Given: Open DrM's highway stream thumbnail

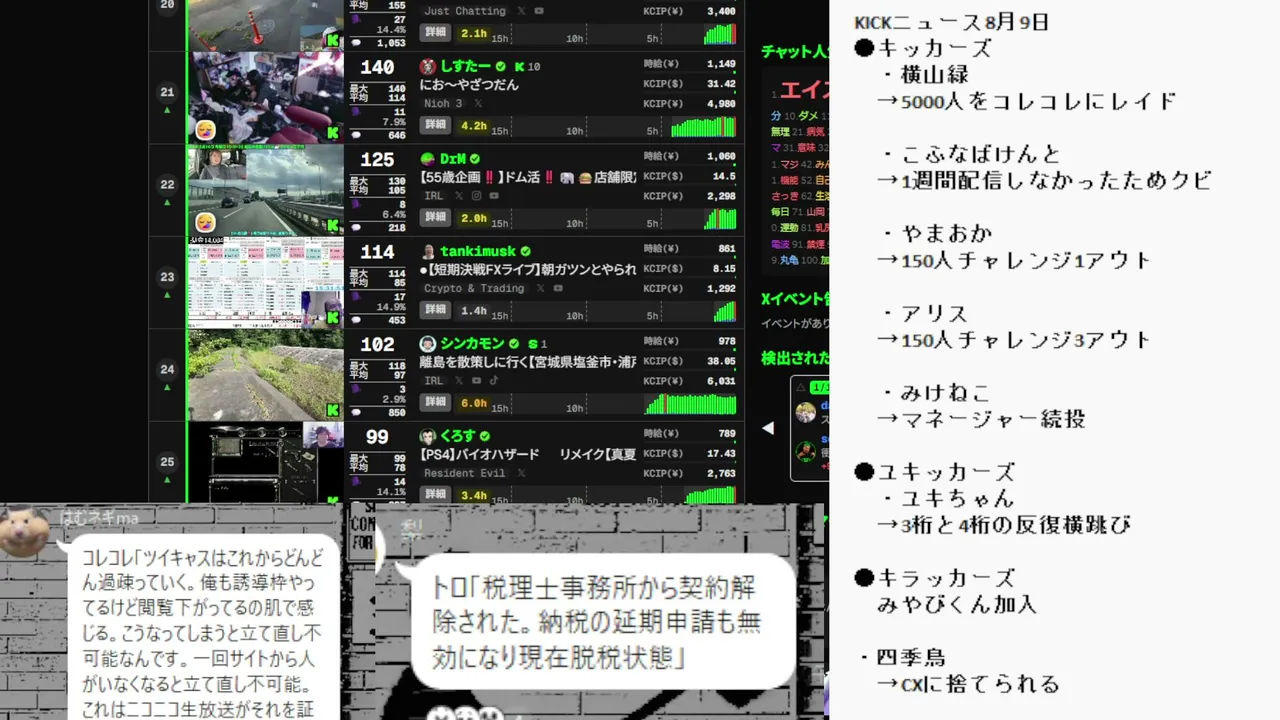Looking at the screenshot, I should (x=266, y=190).
